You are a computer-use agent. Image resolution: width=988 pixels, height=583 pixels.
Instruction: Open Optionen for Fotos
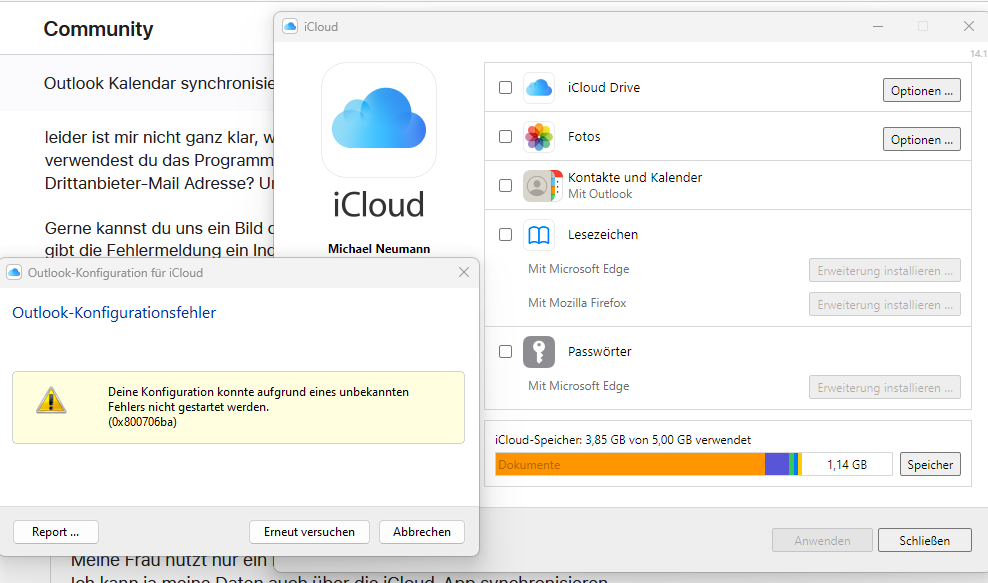pos(921,140)
